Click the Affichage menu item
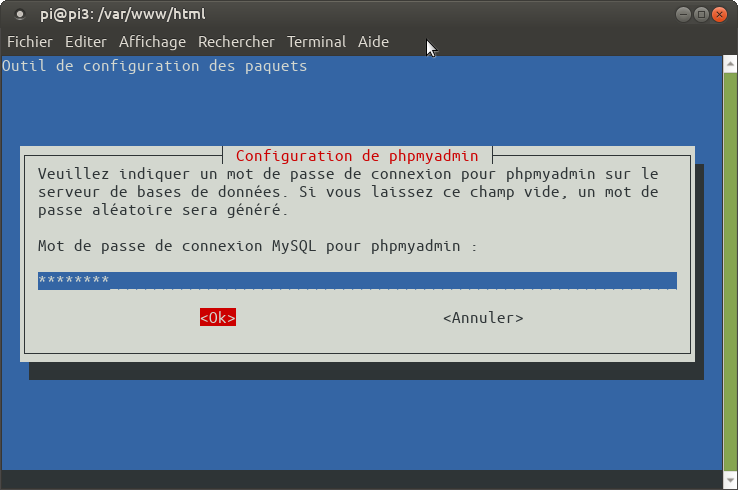Viewport: 738px width, 490px height. 152,42
